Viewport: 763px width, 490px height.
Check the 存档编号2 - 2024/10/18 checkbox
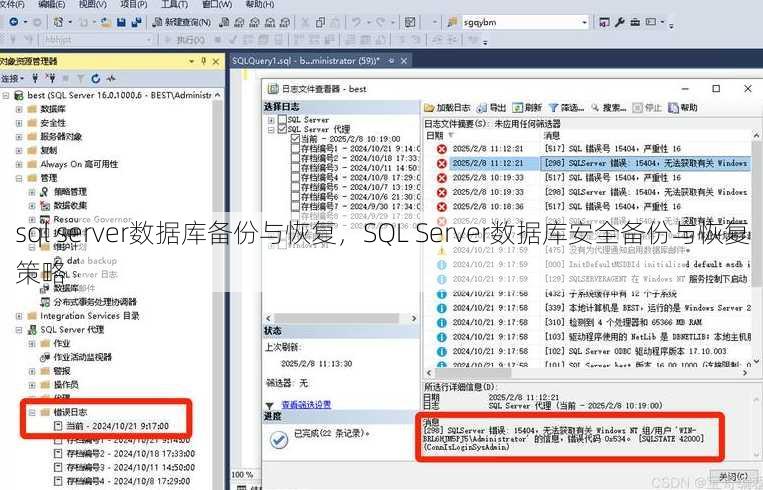click(x=295, y=158)
